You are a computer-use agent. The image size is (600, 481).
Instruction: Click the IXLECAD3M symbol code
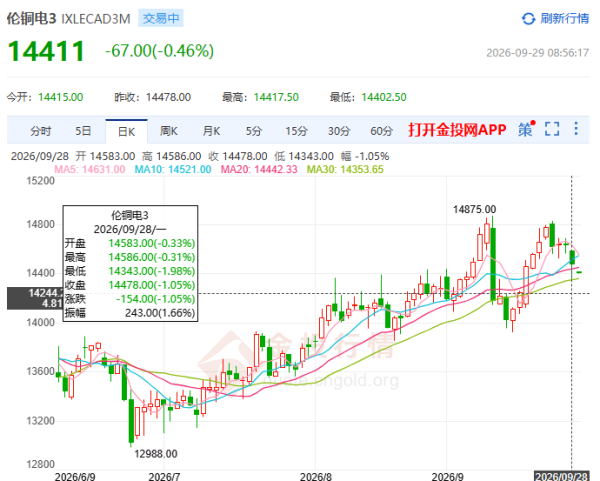click(x=96, y=19)
